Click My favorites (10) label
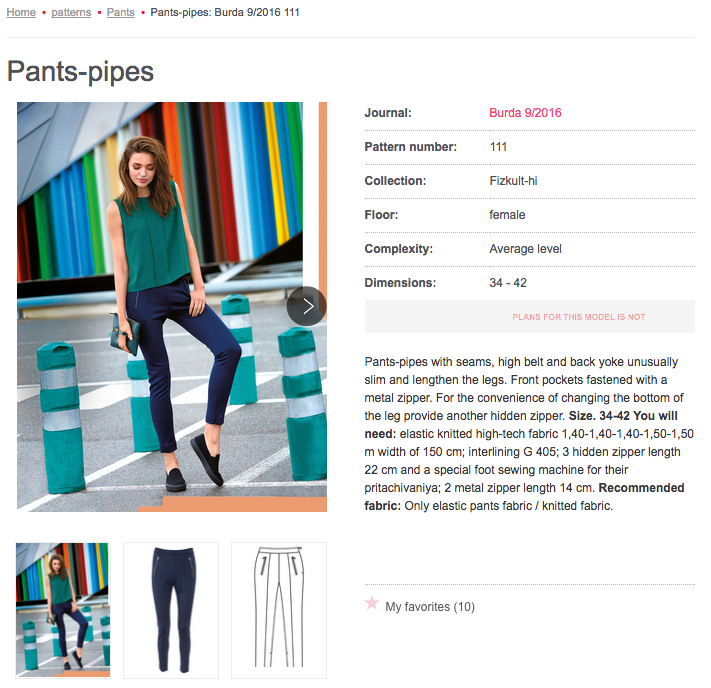This screenshot has height=688, width=711. click(x=430, y=607)
